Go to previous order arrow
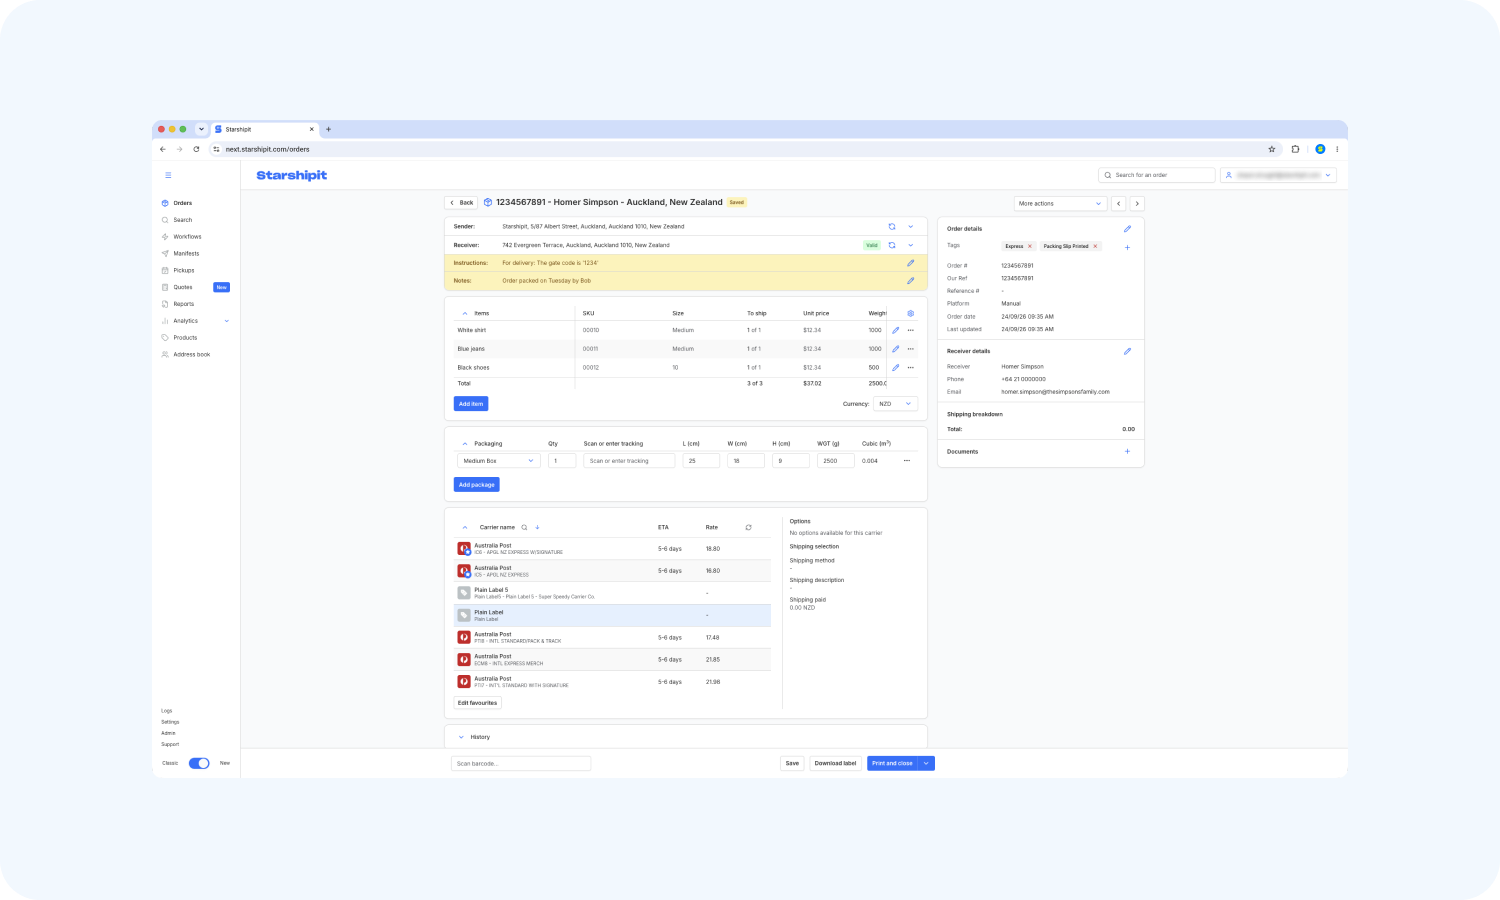1500x900 pixels. [x=1119, y=203]
